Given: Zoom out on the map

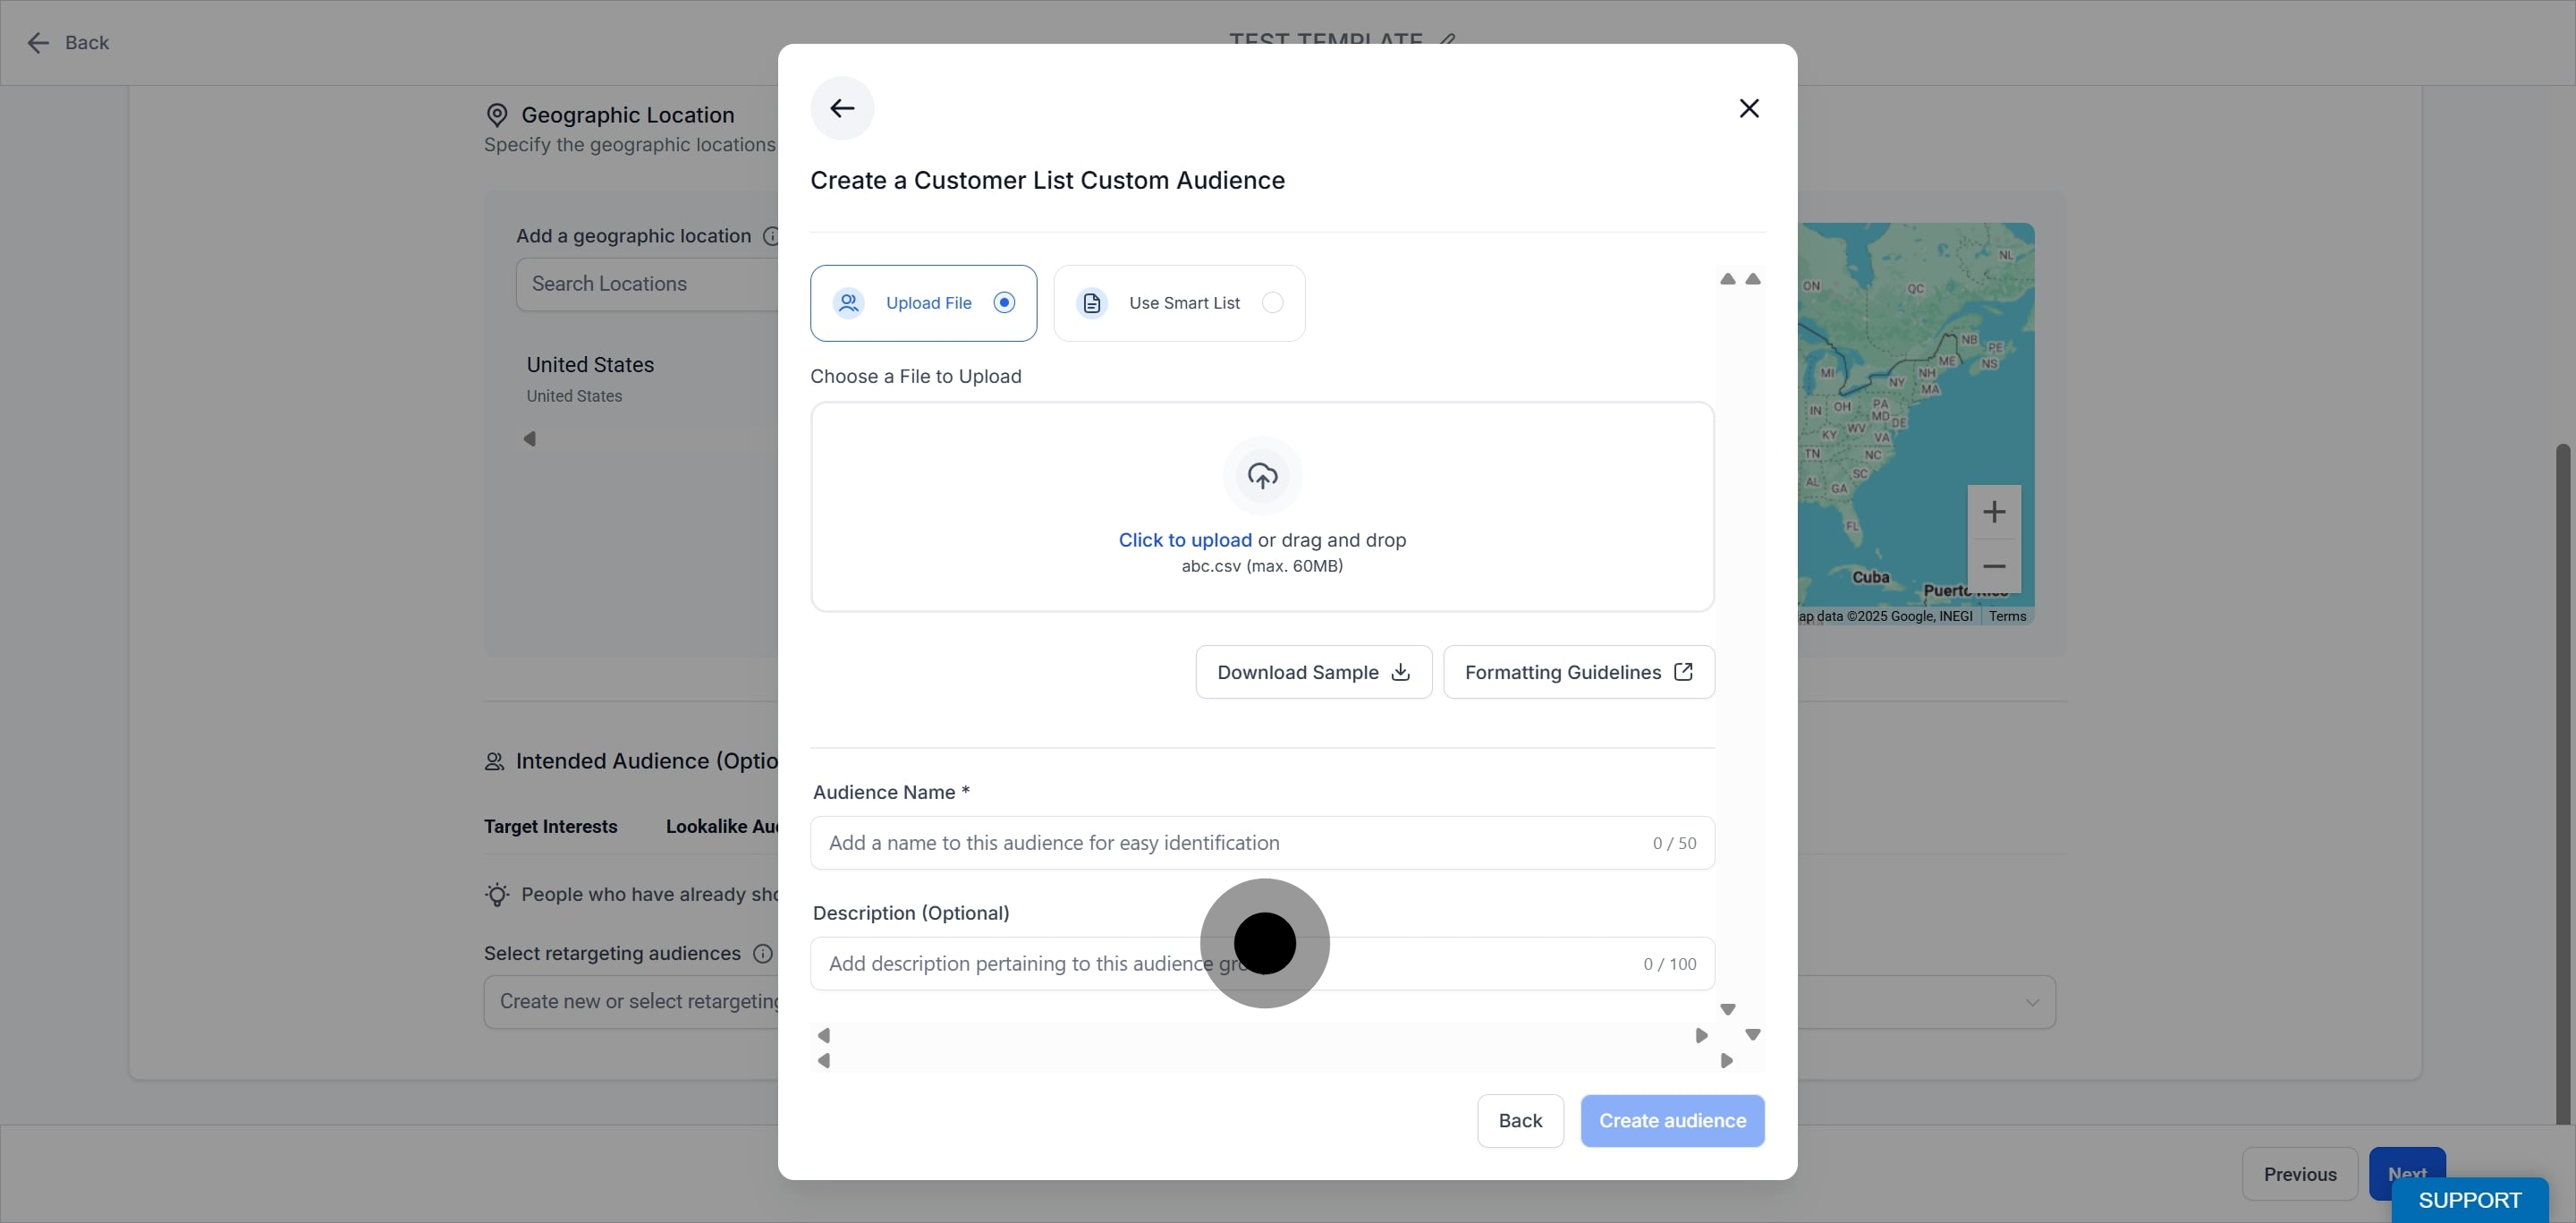Looking at the screenshot, I should tap(1994, 566).
